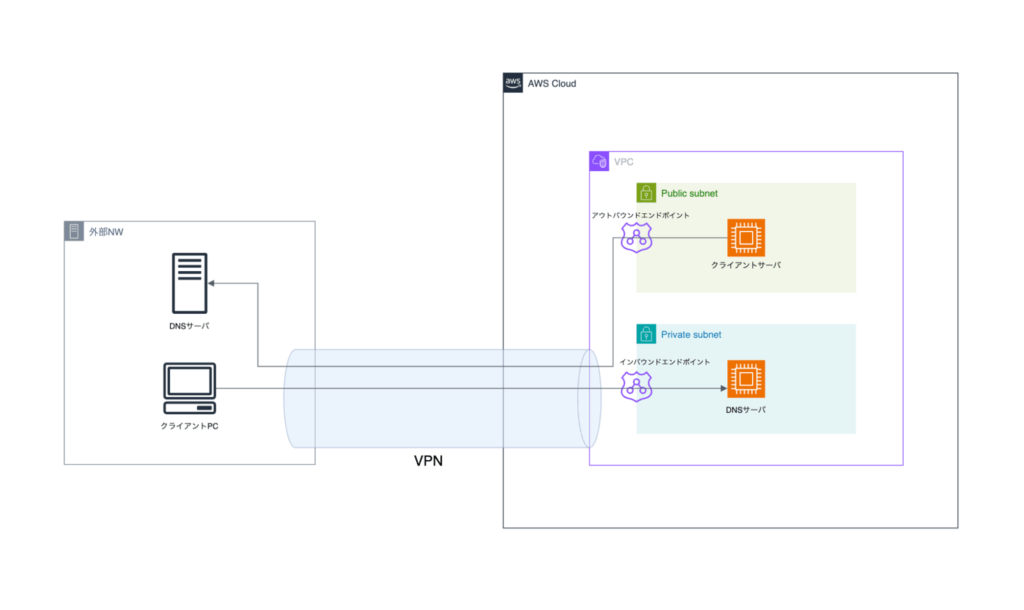Click the クライアントサーバ orange chip icon
Viewport: 1024px width, 610px height.
click(x=746, y=237)
